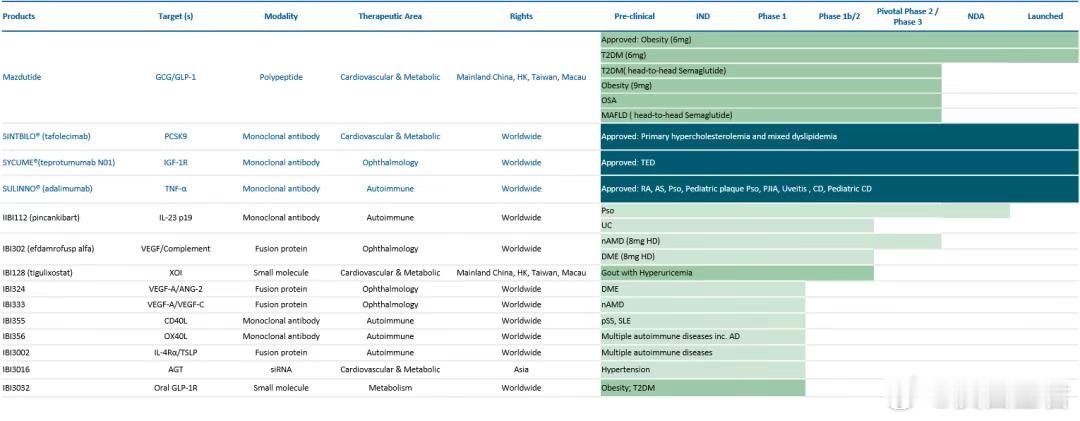Click the IGF-1R target cell
This screenshot has height=421, width=1080.
point(176,163)
